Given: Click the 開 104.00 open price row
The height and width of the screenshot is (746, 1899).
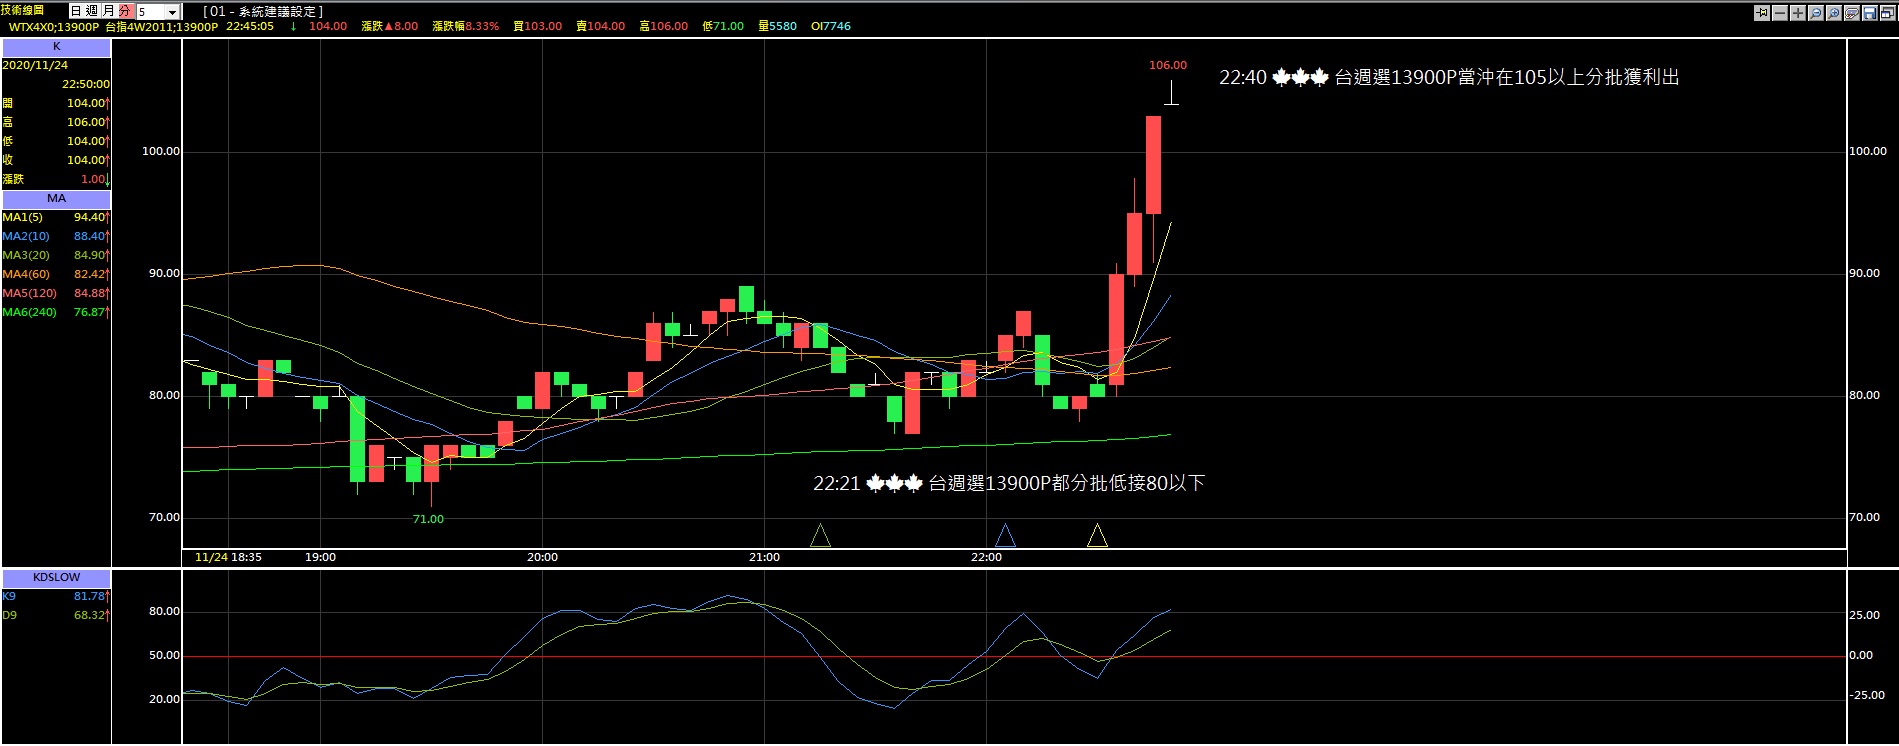Looking at the screenshot, I should click(x=56, y=103).
